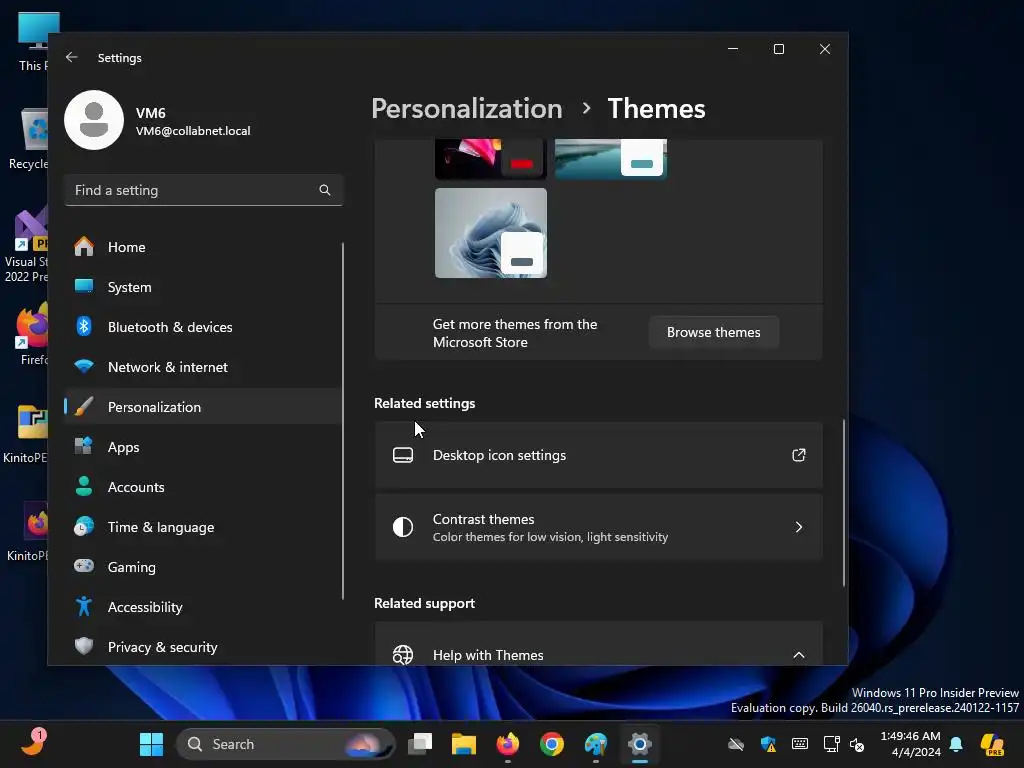Open Network & internet settings
This screenshot has width=1024, height=768.
point(202,367)
